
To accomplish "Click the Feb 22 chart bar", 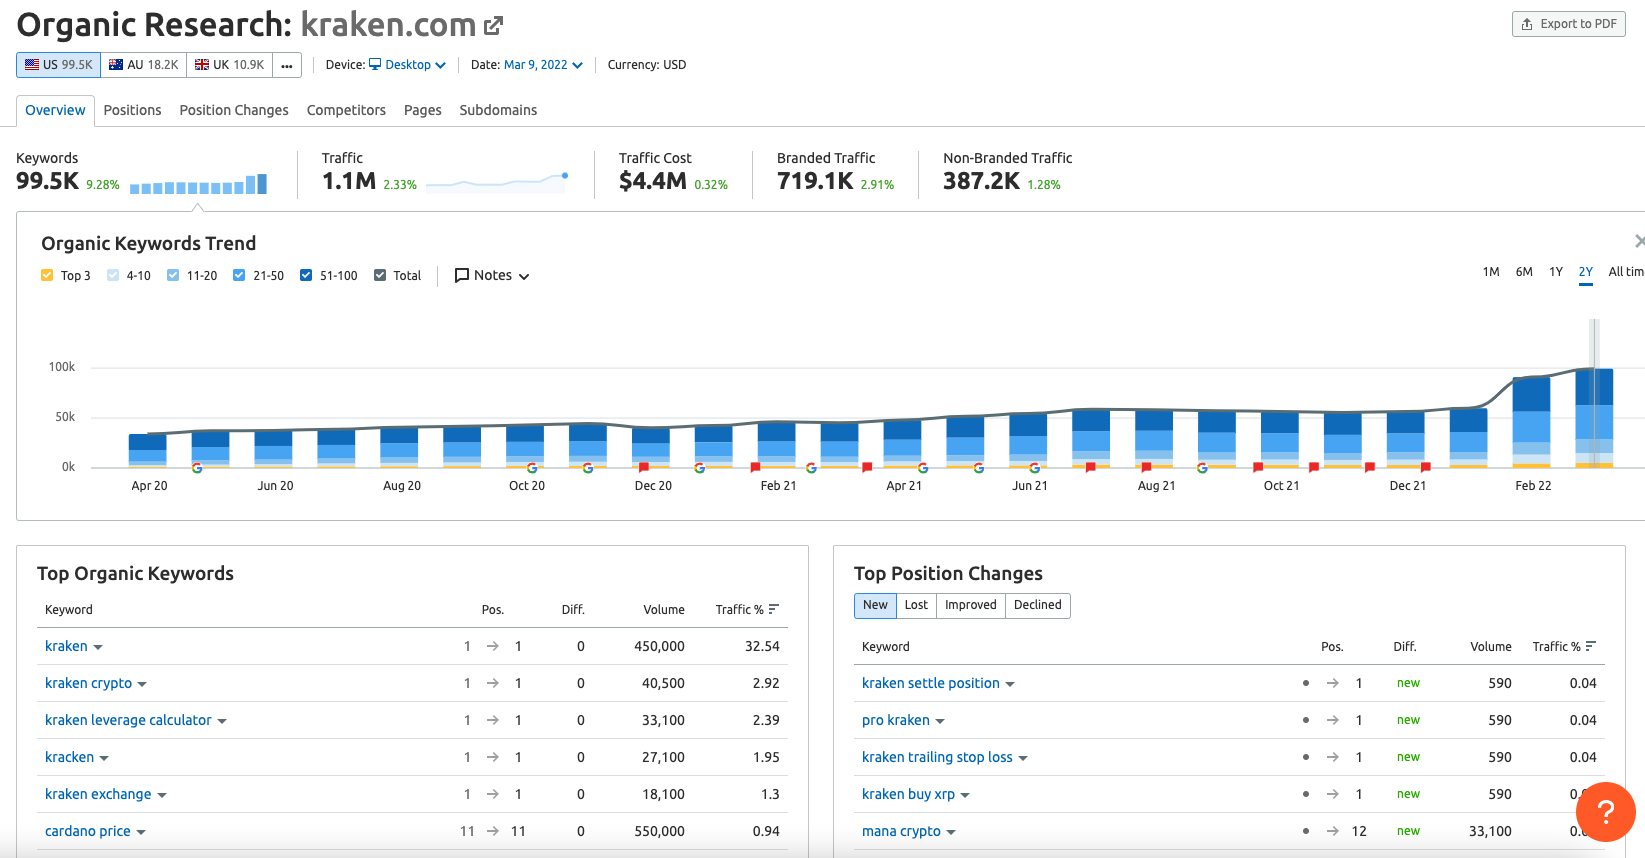I will (1531, 422).
